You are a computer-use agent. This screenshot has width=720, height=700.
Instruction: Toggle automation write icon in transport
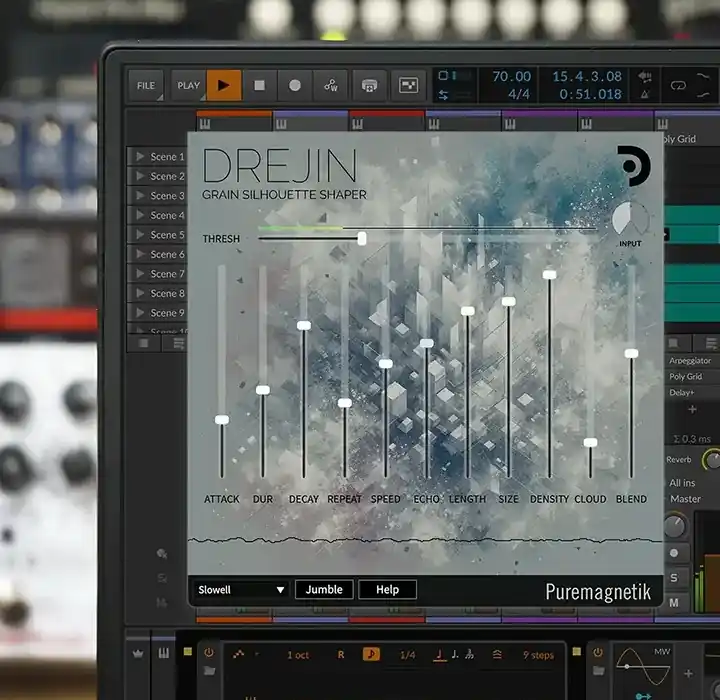click(331, 85)
